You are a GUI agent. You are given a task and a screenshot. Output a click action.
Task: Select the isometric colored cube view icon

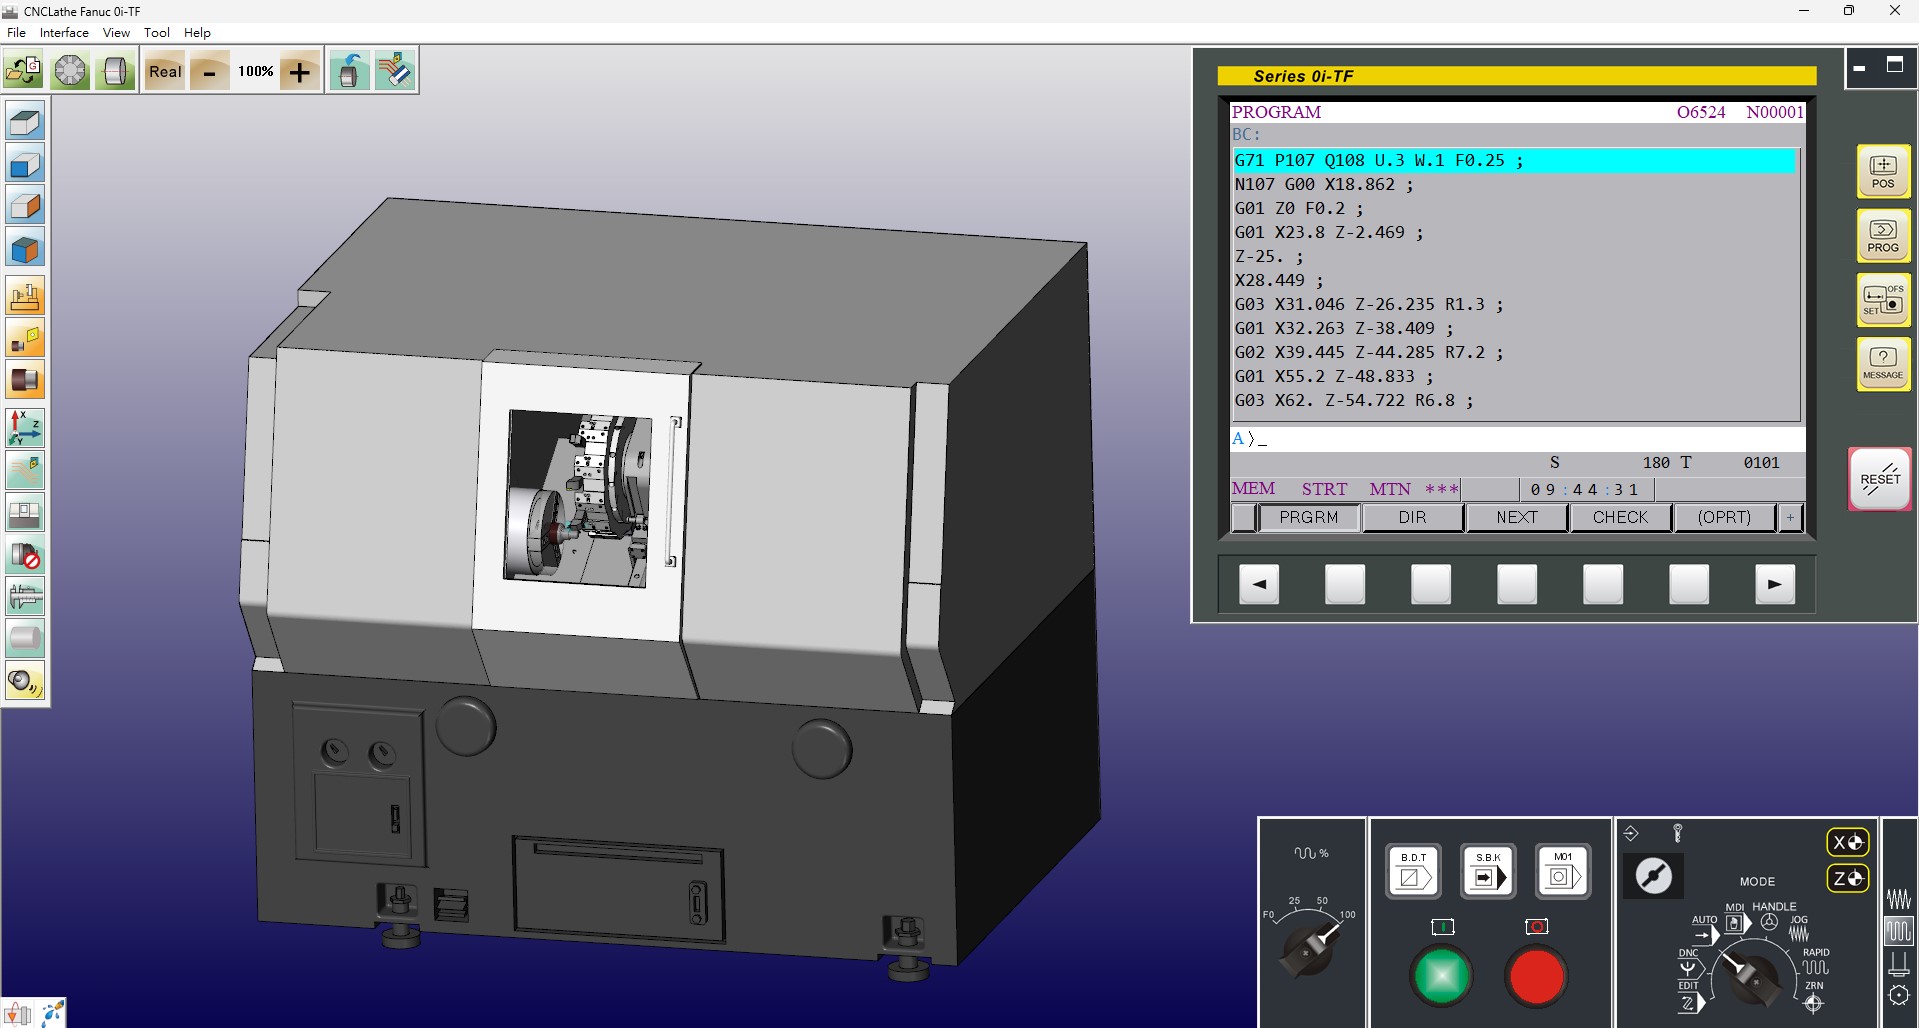coord(25,248)
